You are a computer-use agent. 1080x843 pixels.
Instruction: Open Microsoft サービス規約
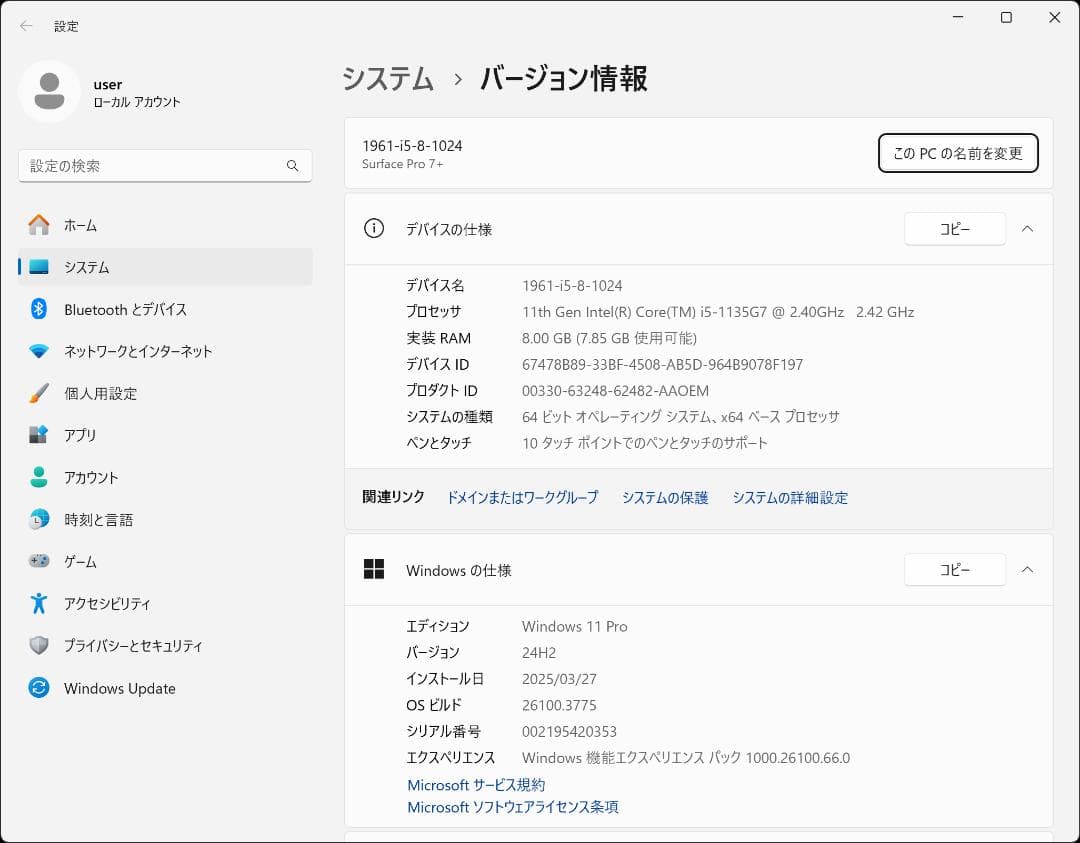475,785
